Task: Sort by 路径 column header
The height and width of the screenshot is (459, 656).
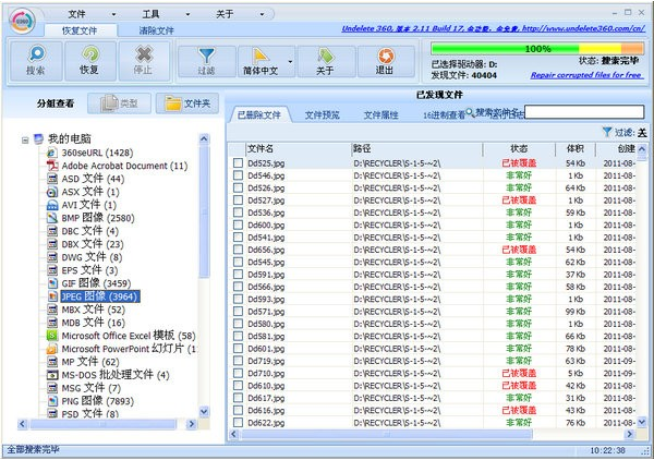Action: (417, 149)
